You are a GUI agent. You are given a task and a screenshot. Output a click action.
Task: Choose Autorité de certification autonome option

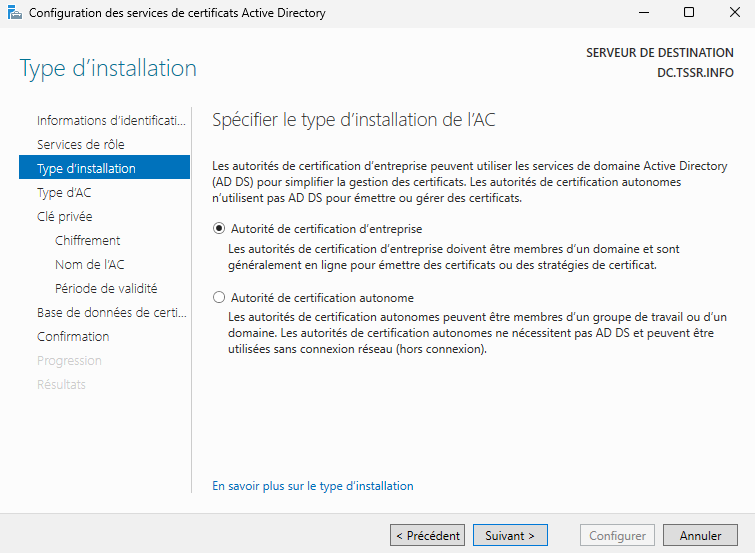pos(220,298)
